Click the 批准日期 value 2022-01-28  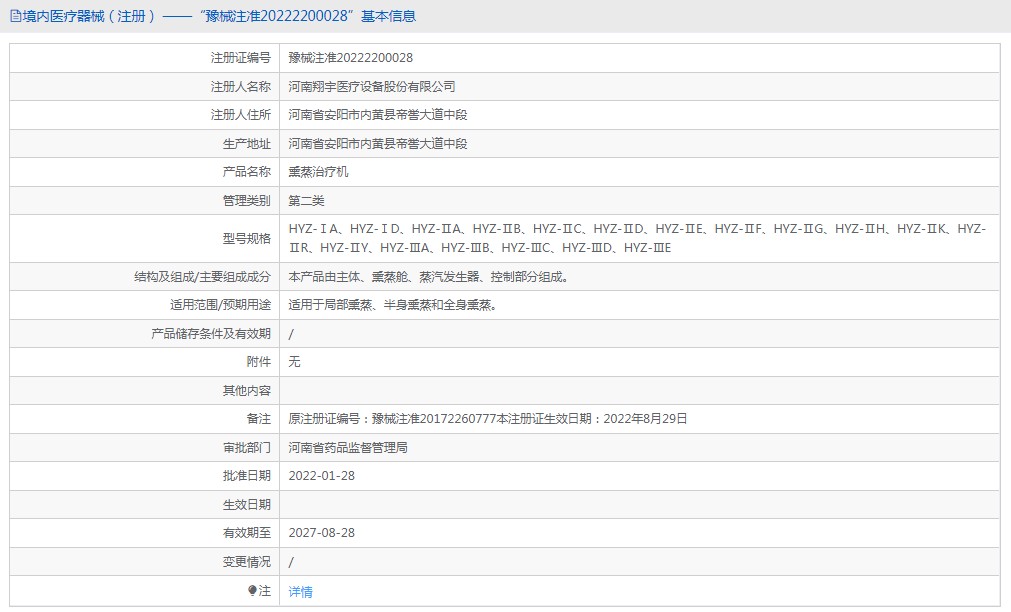coord(321,476)
